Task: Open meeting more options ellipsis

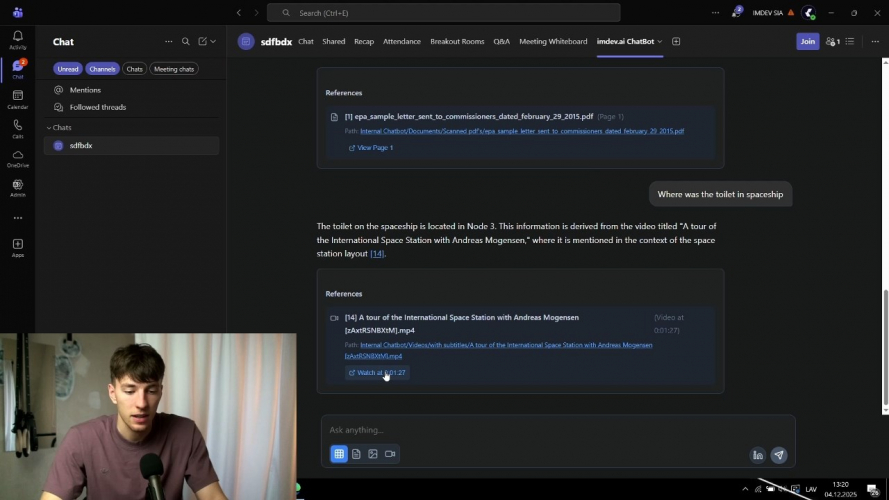Action: (875, 41)
